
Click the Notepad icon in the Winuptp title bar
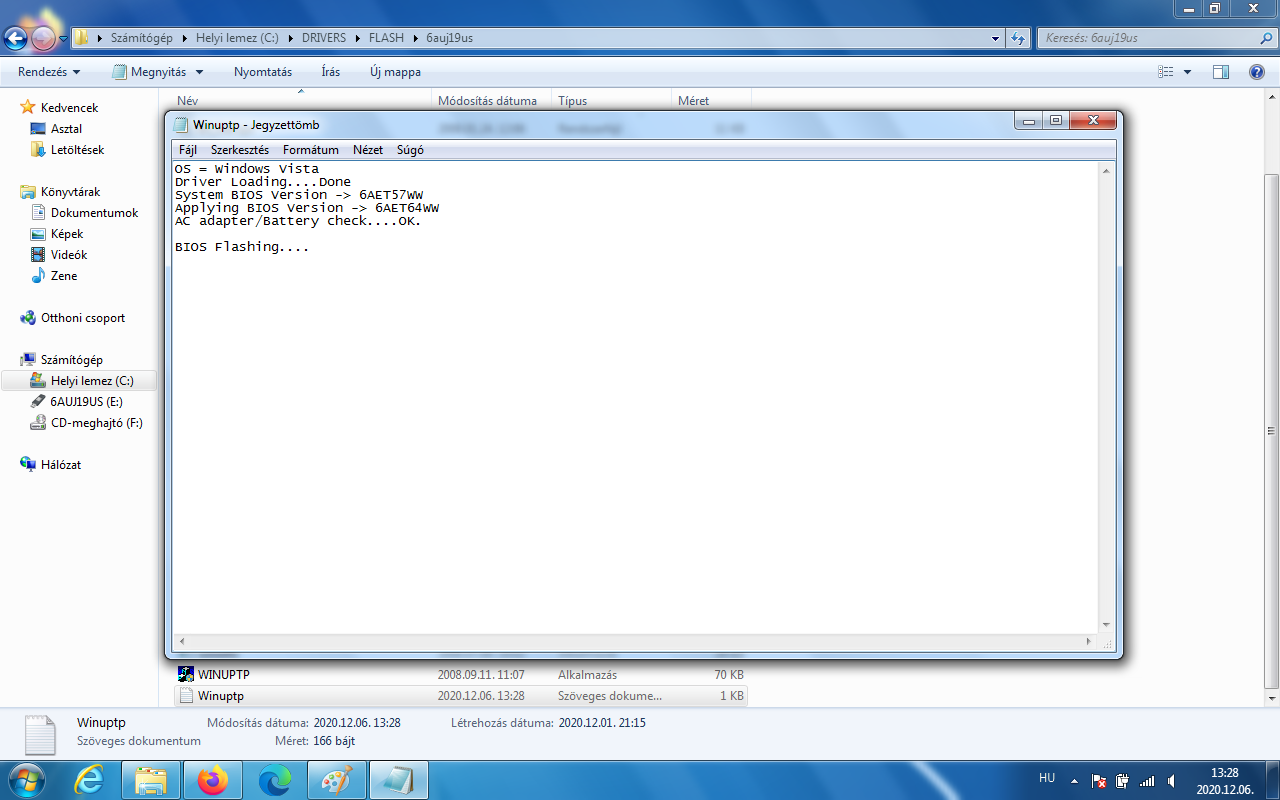pos(180,125)
